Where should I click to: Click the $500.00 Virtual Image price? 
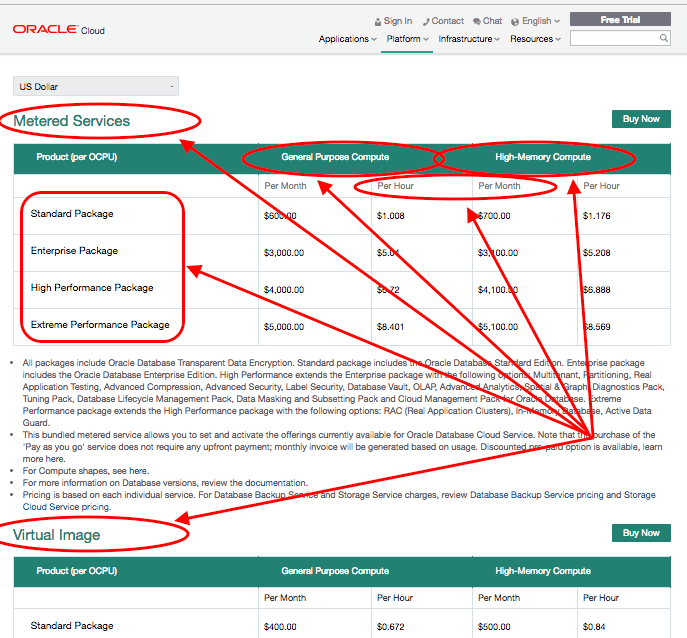click(x=494, y=627)
